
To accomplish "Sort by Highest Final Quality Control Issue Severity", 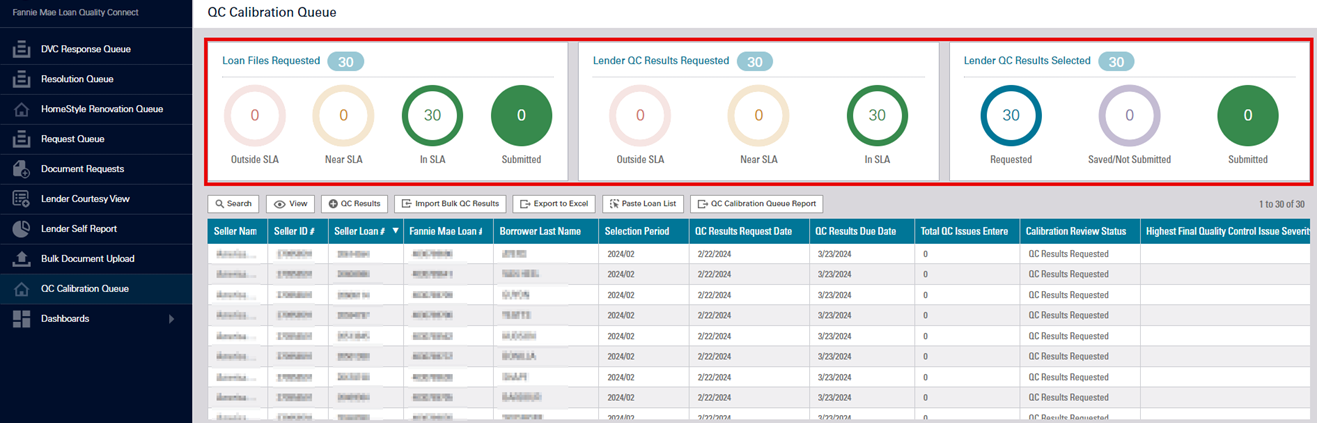I will (x=1225, y=231).
